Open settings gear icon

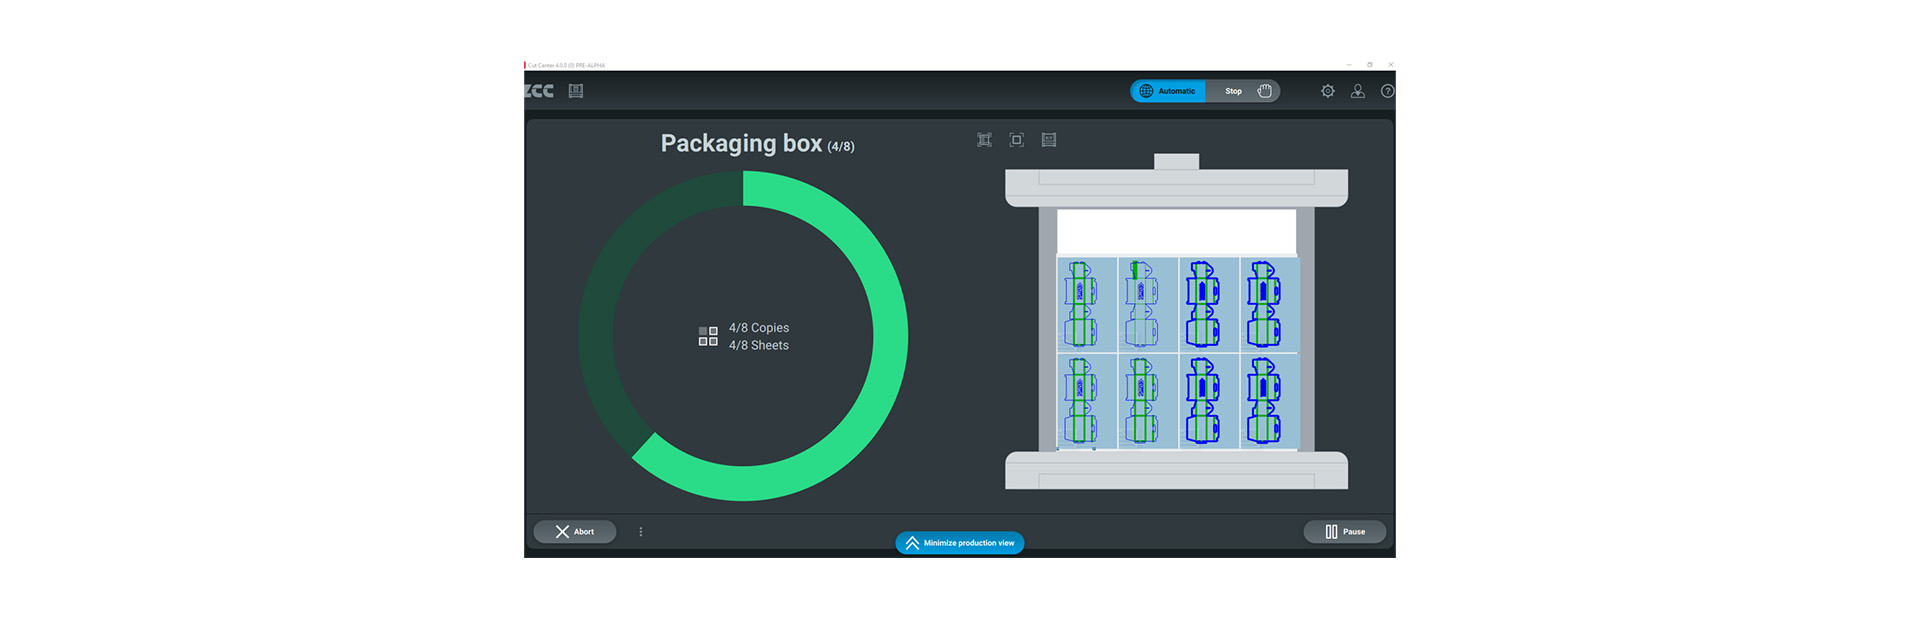pos(1328,91)
